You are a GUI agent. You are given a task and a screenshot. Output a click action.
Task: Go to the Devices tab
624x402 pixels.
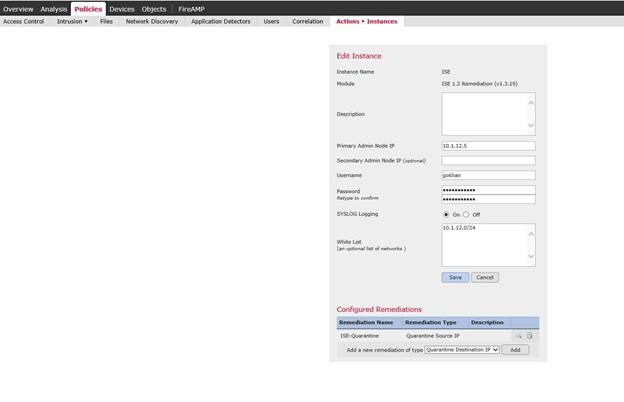pyautogui.click(x=122, y=9)
